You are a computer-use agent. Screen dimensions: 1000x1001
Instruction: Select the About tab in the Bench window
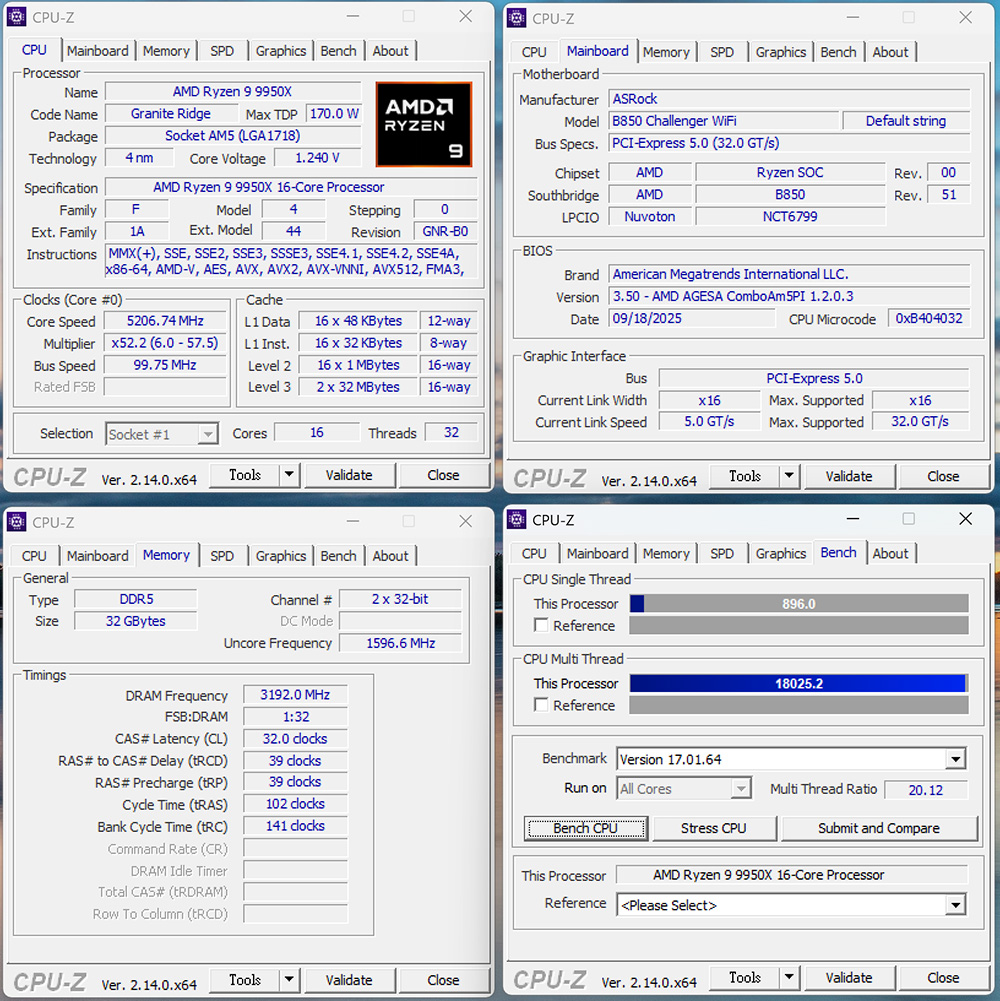coord(890,553)
